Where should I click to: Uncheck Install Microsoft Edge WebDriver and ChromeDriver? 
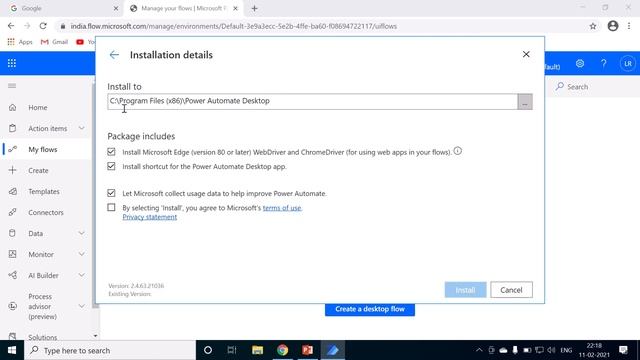pos(111,152)
